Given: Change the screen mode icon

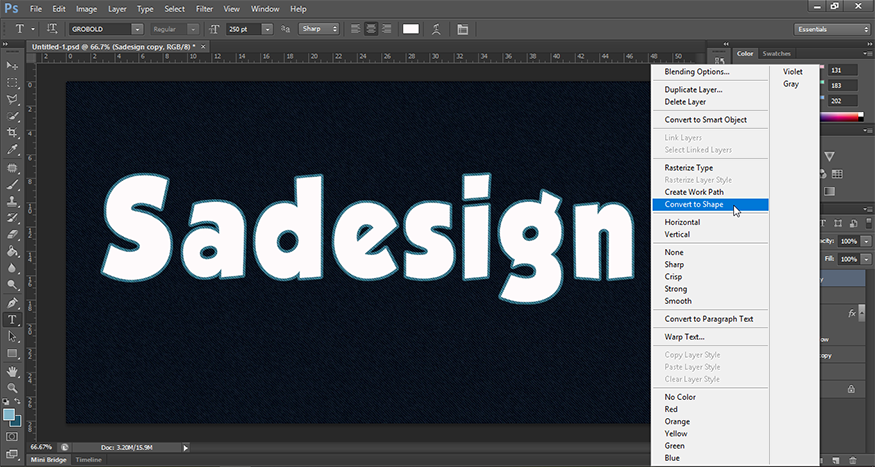Looking at the screenshot, I should click(12, 454).
